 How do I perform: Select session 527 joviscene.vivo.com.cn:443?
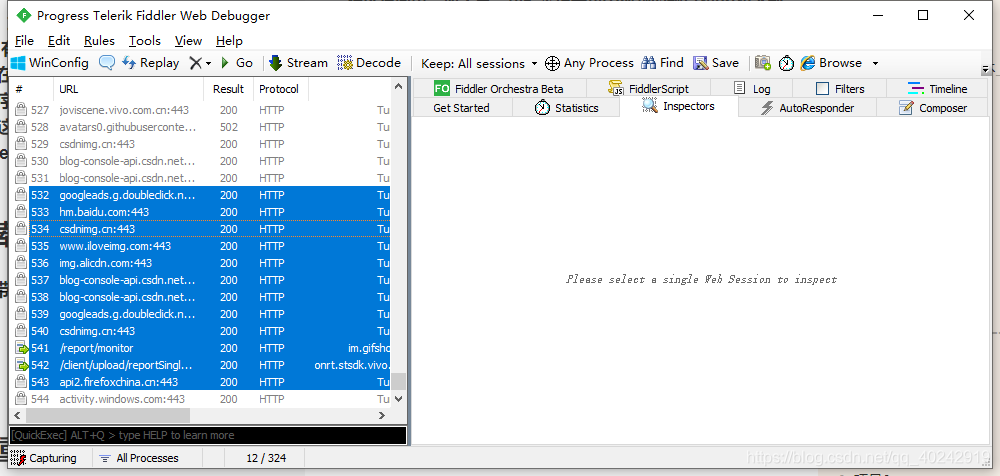click(x=201, y=110)
